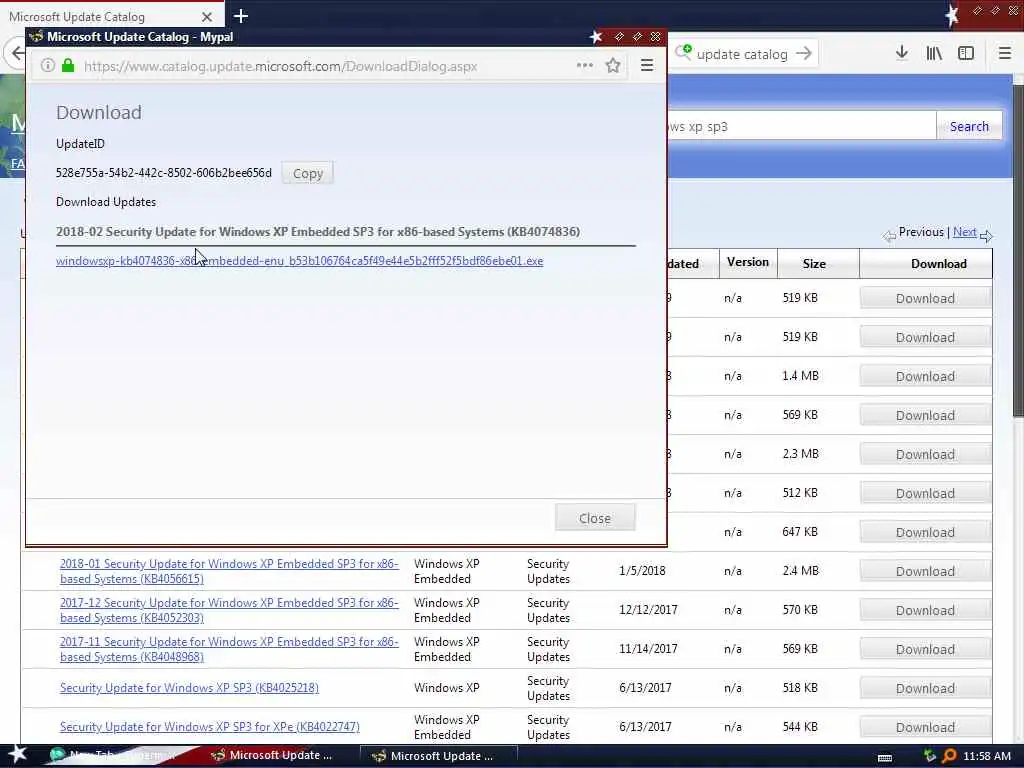Open the popup window's hamburger menu
Viewport: 1024px width, 768px height.
tap(647, 65)
